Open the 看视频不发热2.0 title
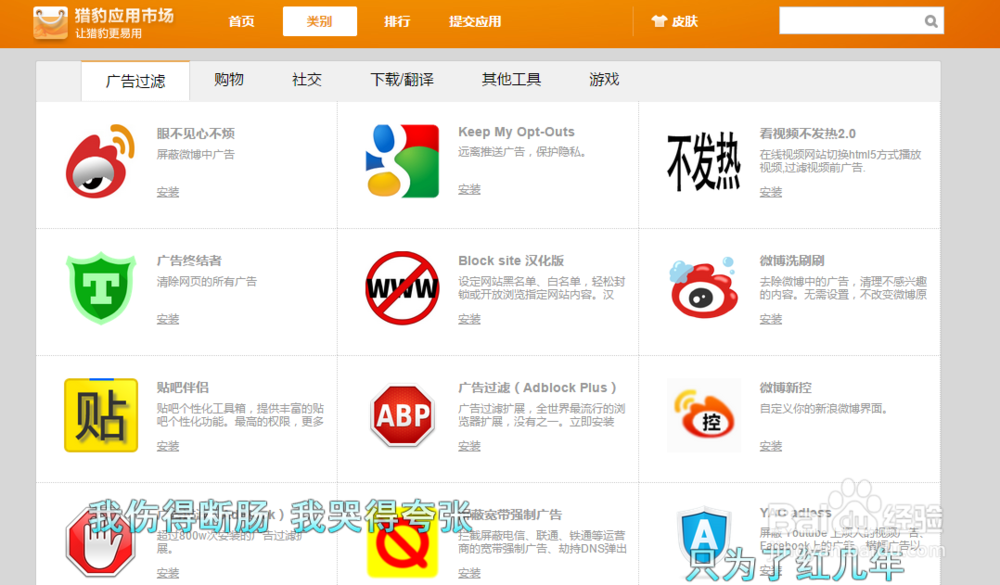Screen dimensions: 1000x585 [x=807, y=133]
